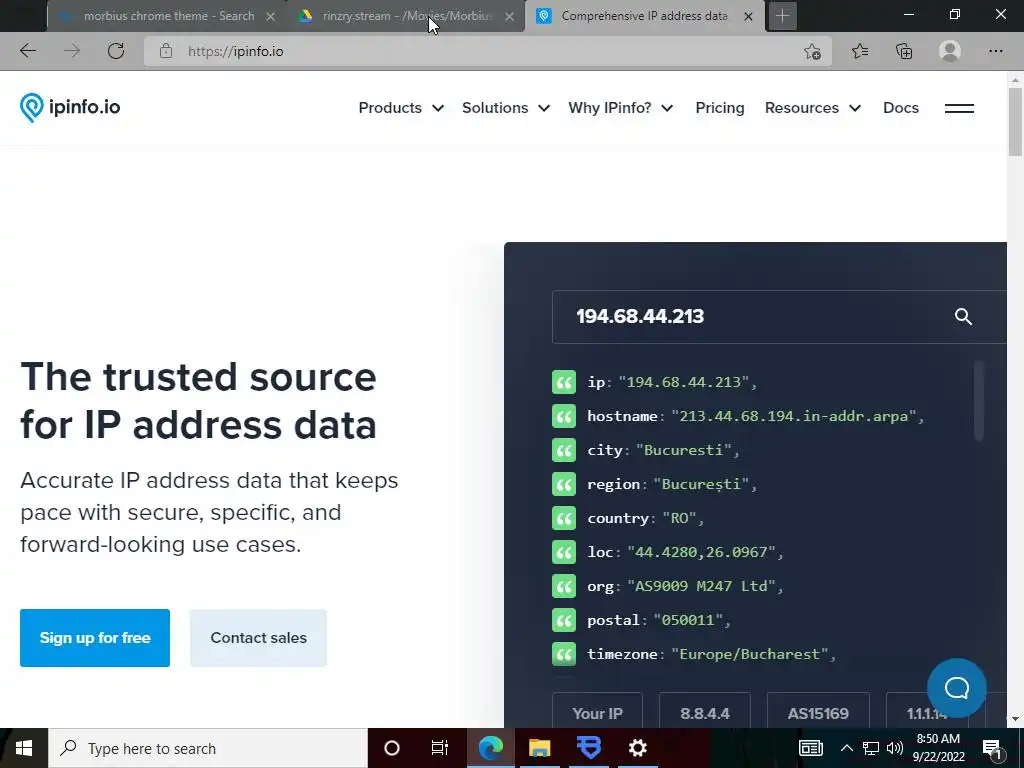Viewport: 1024px width, 768px height.
Task: Open the Collections icon
Action: (904, 51)
